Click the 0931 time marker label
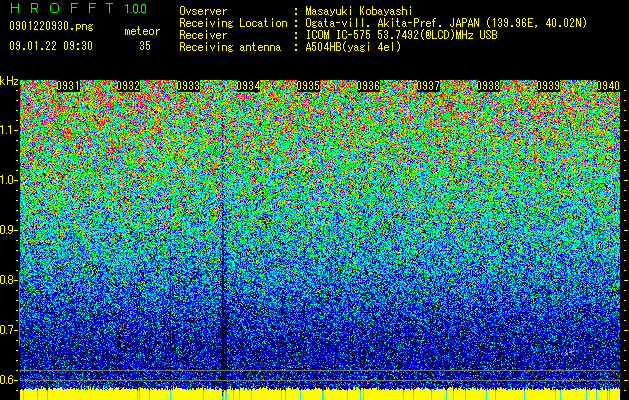 coord(68,86)
